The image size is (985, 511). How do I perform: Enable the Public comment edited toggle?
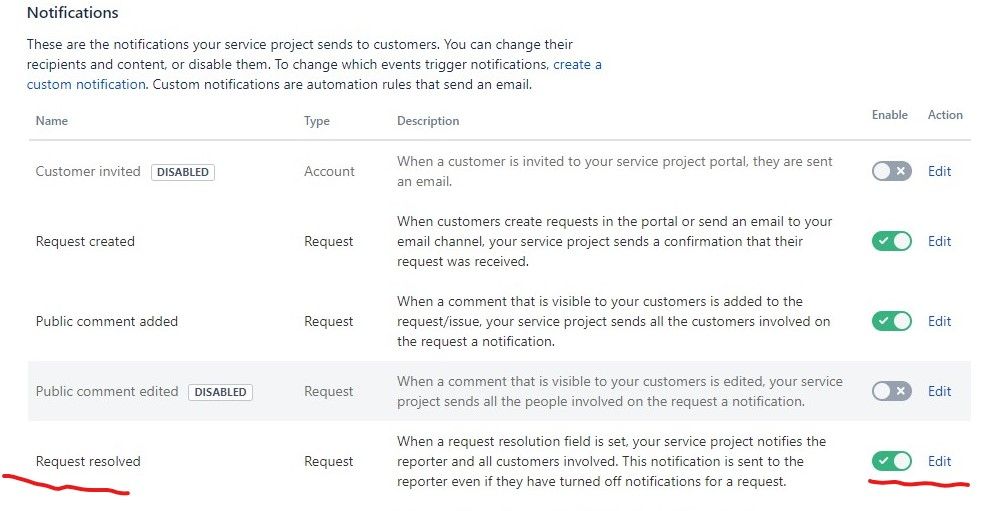pos(891,391)
